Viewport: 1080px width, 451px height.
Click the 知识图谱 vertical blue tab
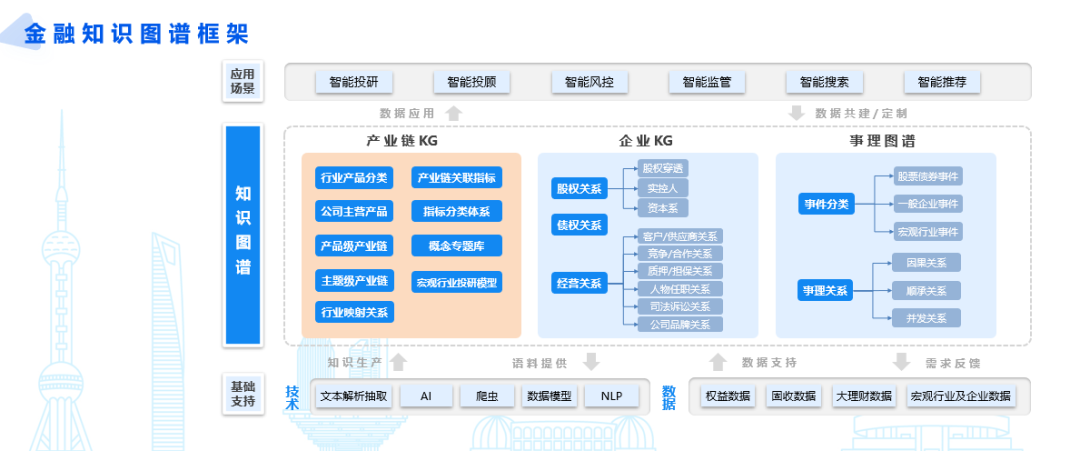coord(243,231)
